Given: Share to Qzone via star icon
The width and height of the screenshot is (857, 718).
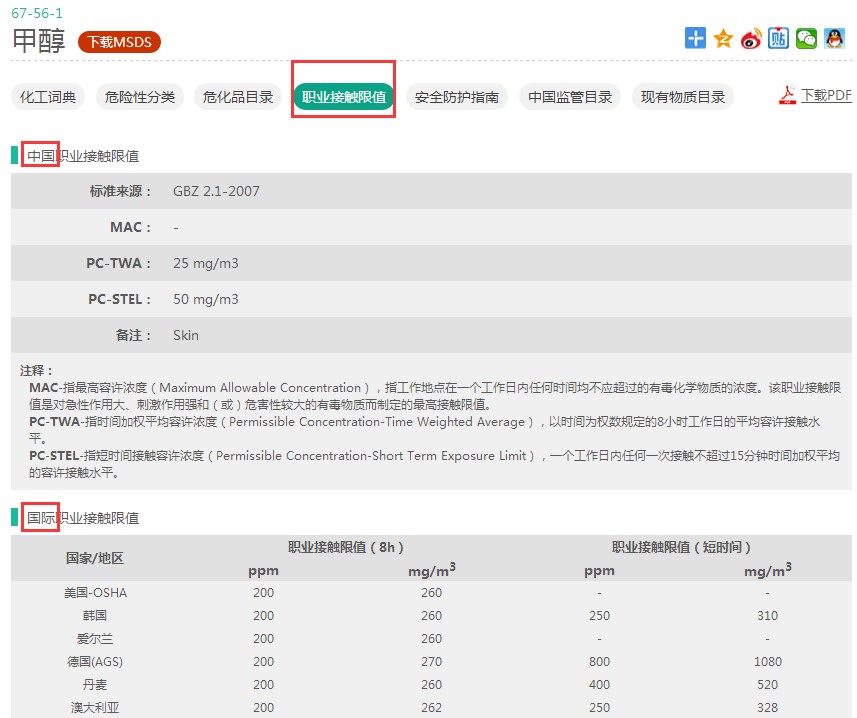Looking at the screenshot, I should point(723,38).
